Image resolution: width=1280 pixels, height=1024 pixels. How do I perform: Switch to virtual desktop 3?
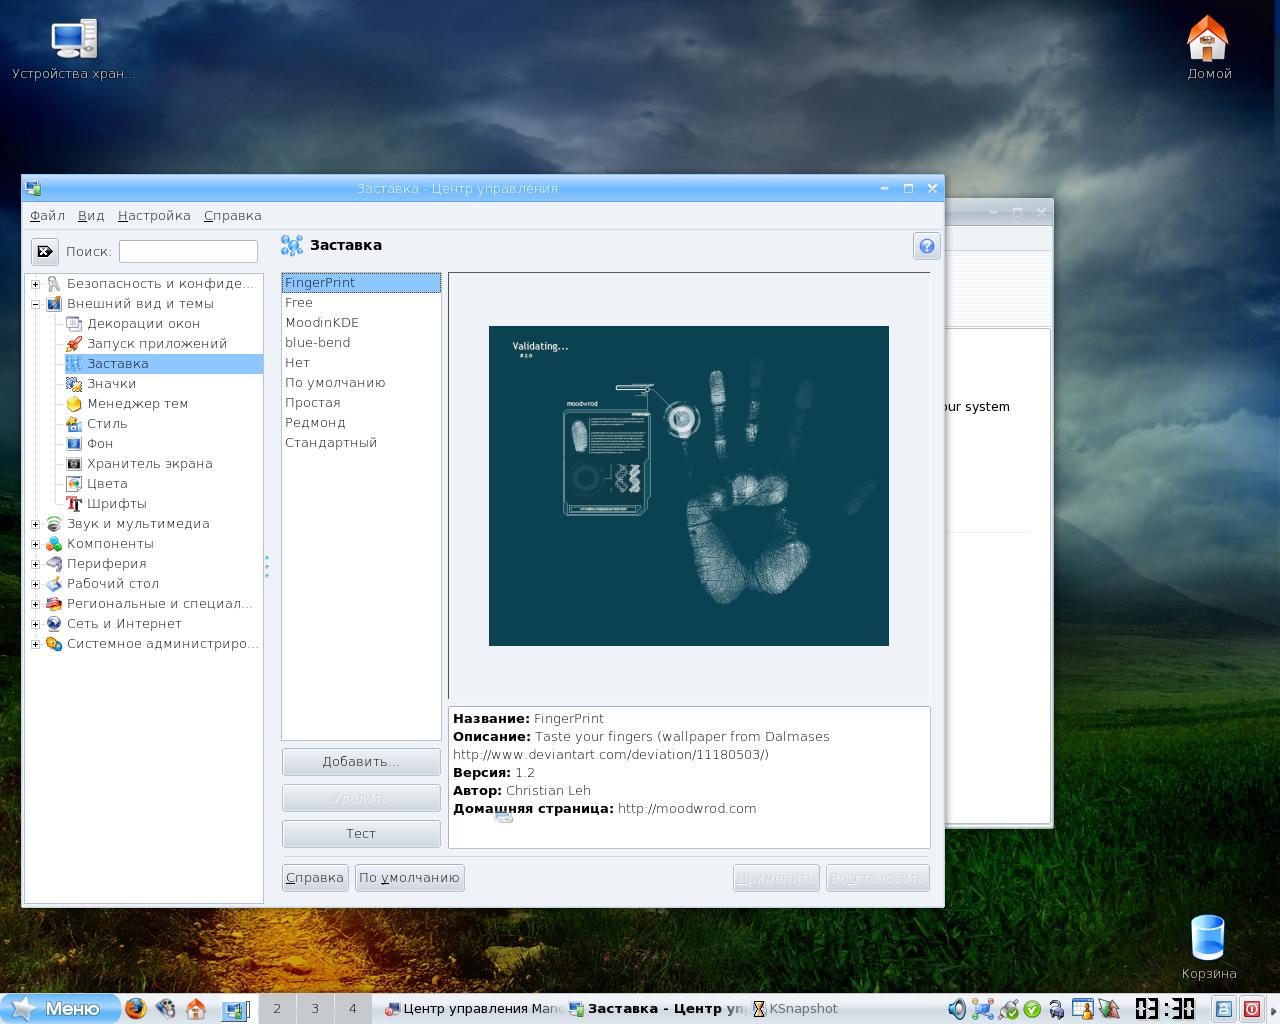pos(315,1009)
